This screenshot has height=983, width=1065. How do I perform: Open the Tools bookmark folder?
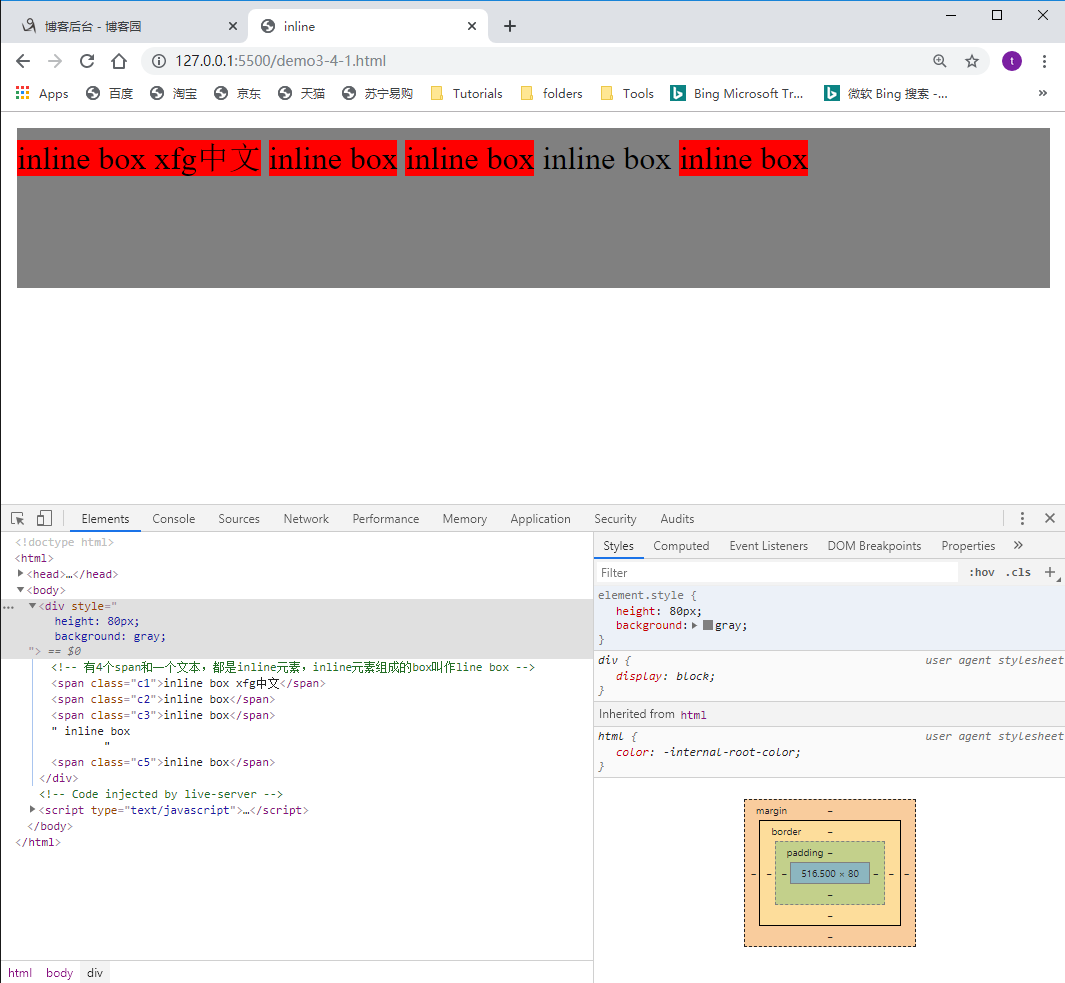click(628, 94)
